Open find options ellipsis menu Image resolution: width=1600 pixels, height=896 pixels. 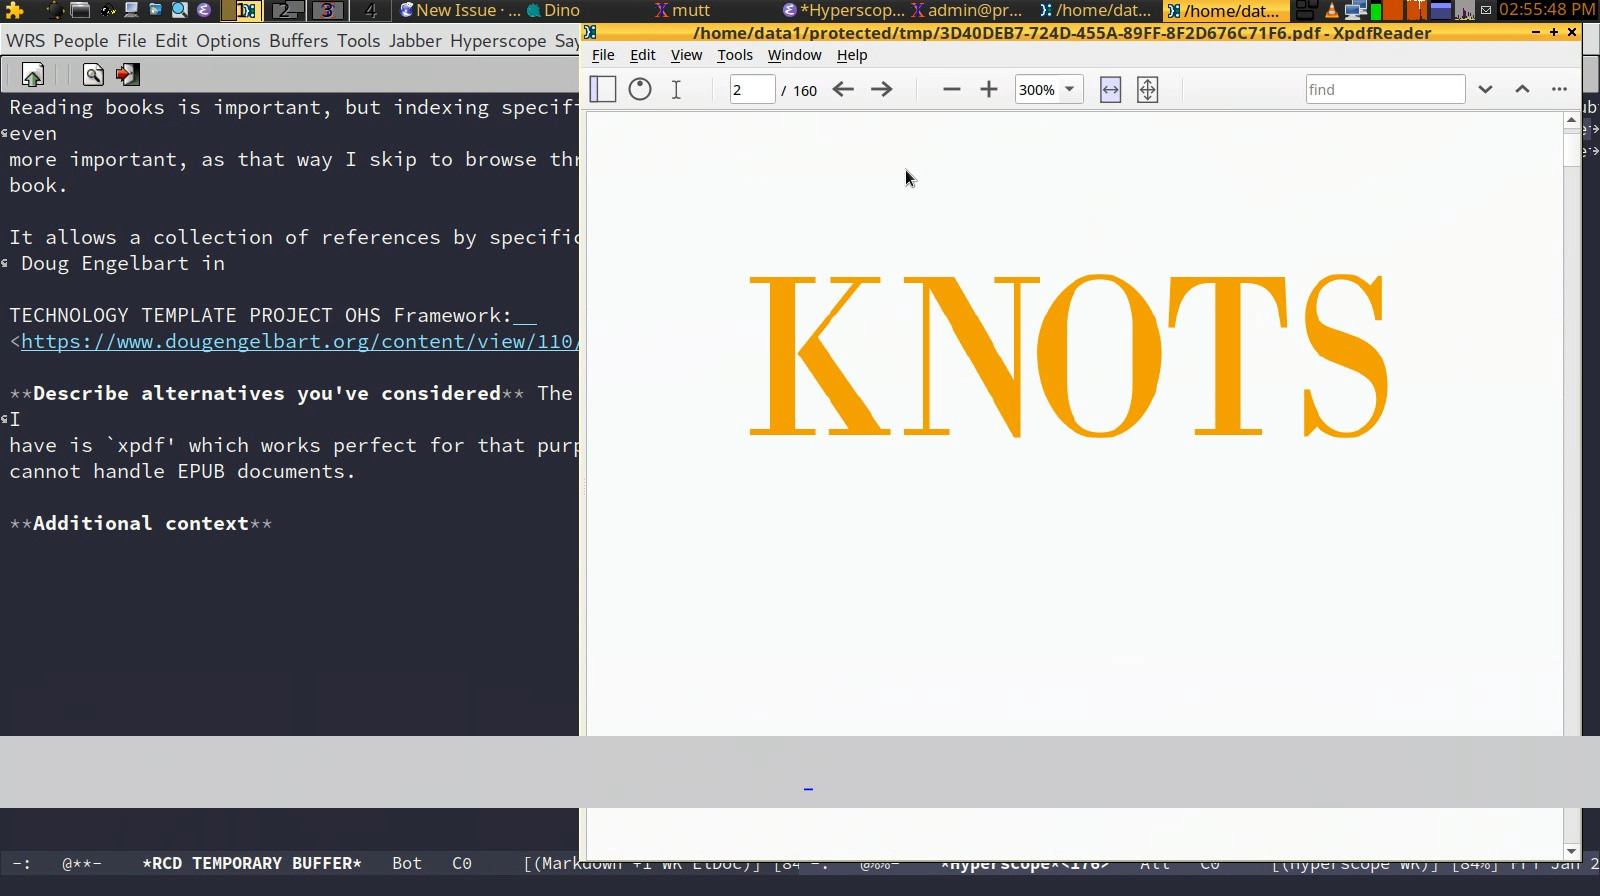coord(1559,89)
